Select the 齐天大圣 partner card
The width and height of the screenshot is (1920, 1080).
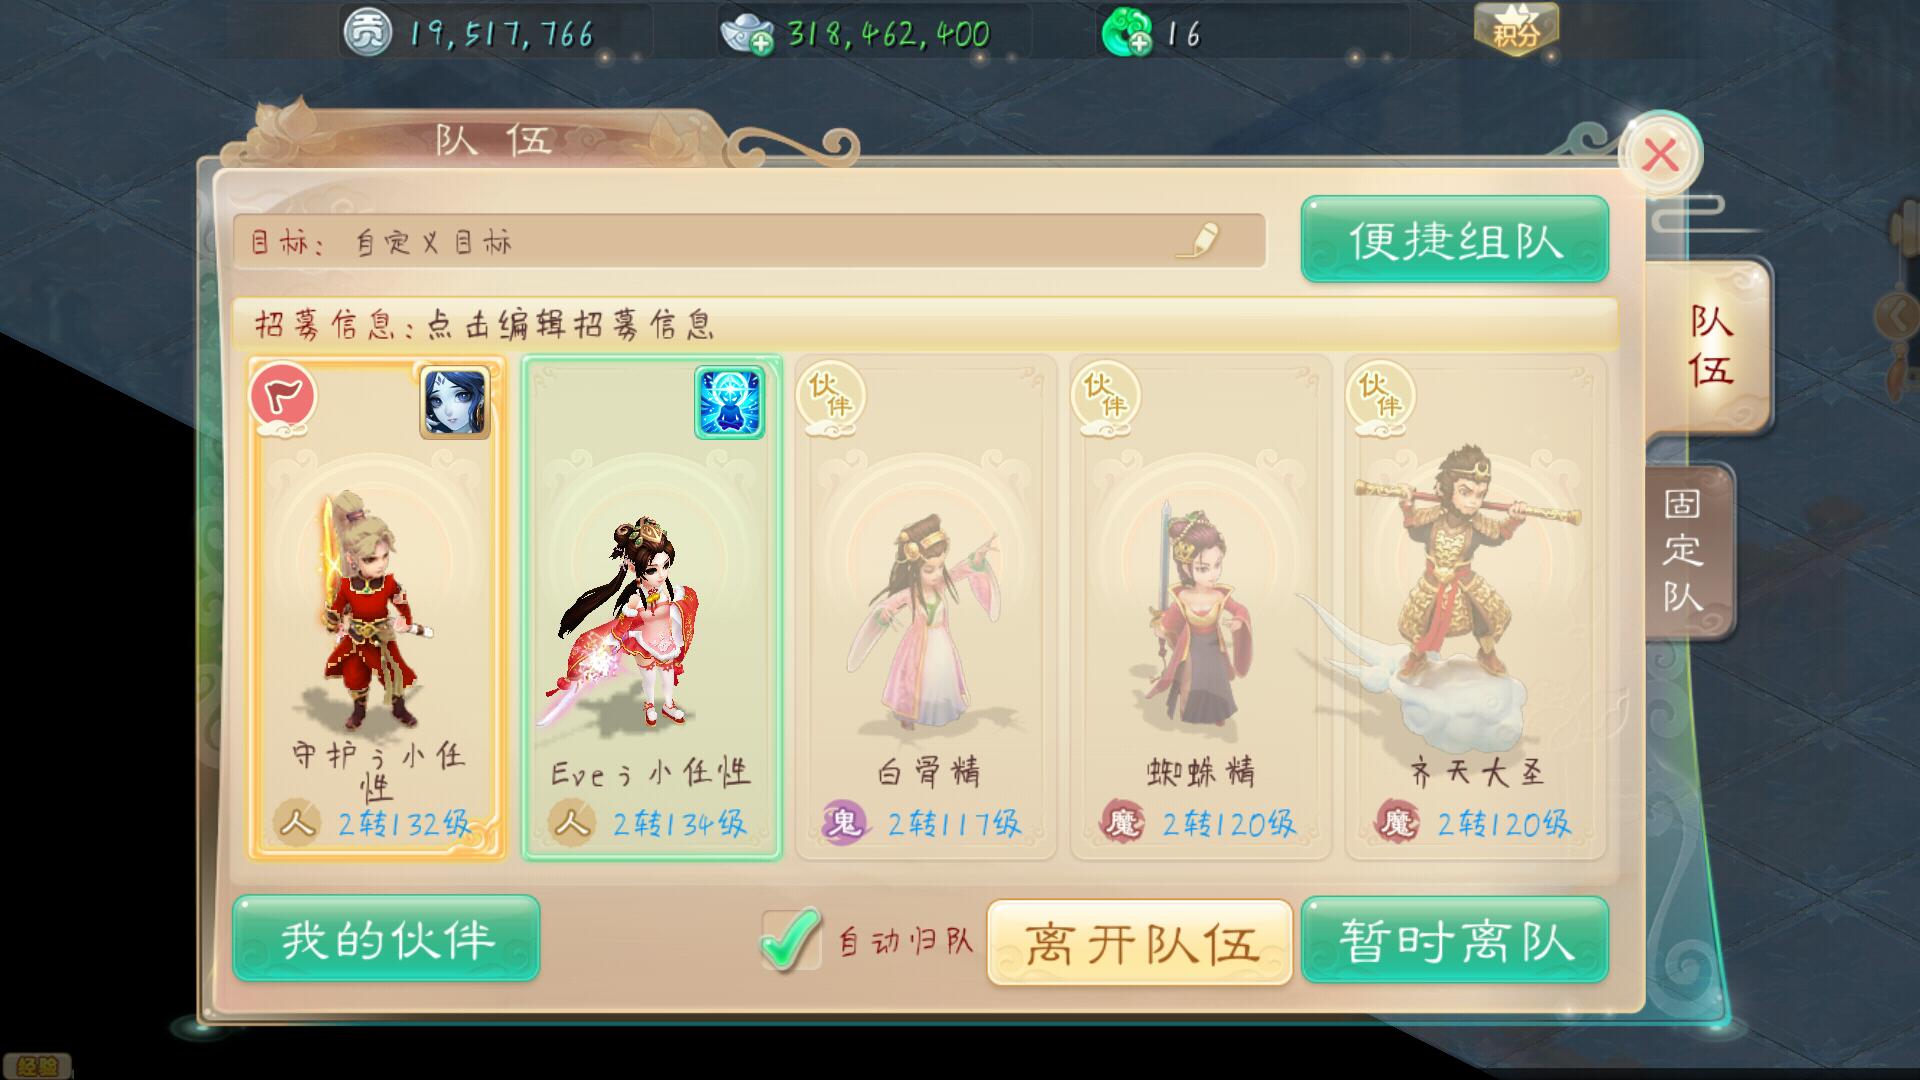(1476, 607)
